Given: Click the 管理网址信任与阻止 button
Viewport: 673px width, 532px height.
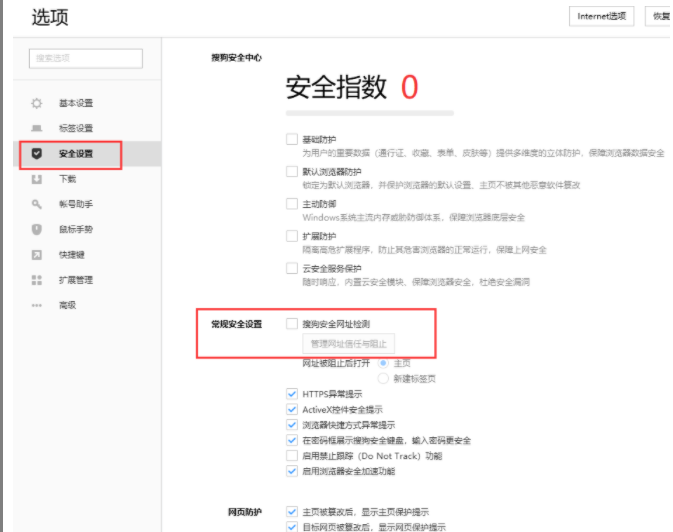Looking at the screenshot, I should click(348, 344).
